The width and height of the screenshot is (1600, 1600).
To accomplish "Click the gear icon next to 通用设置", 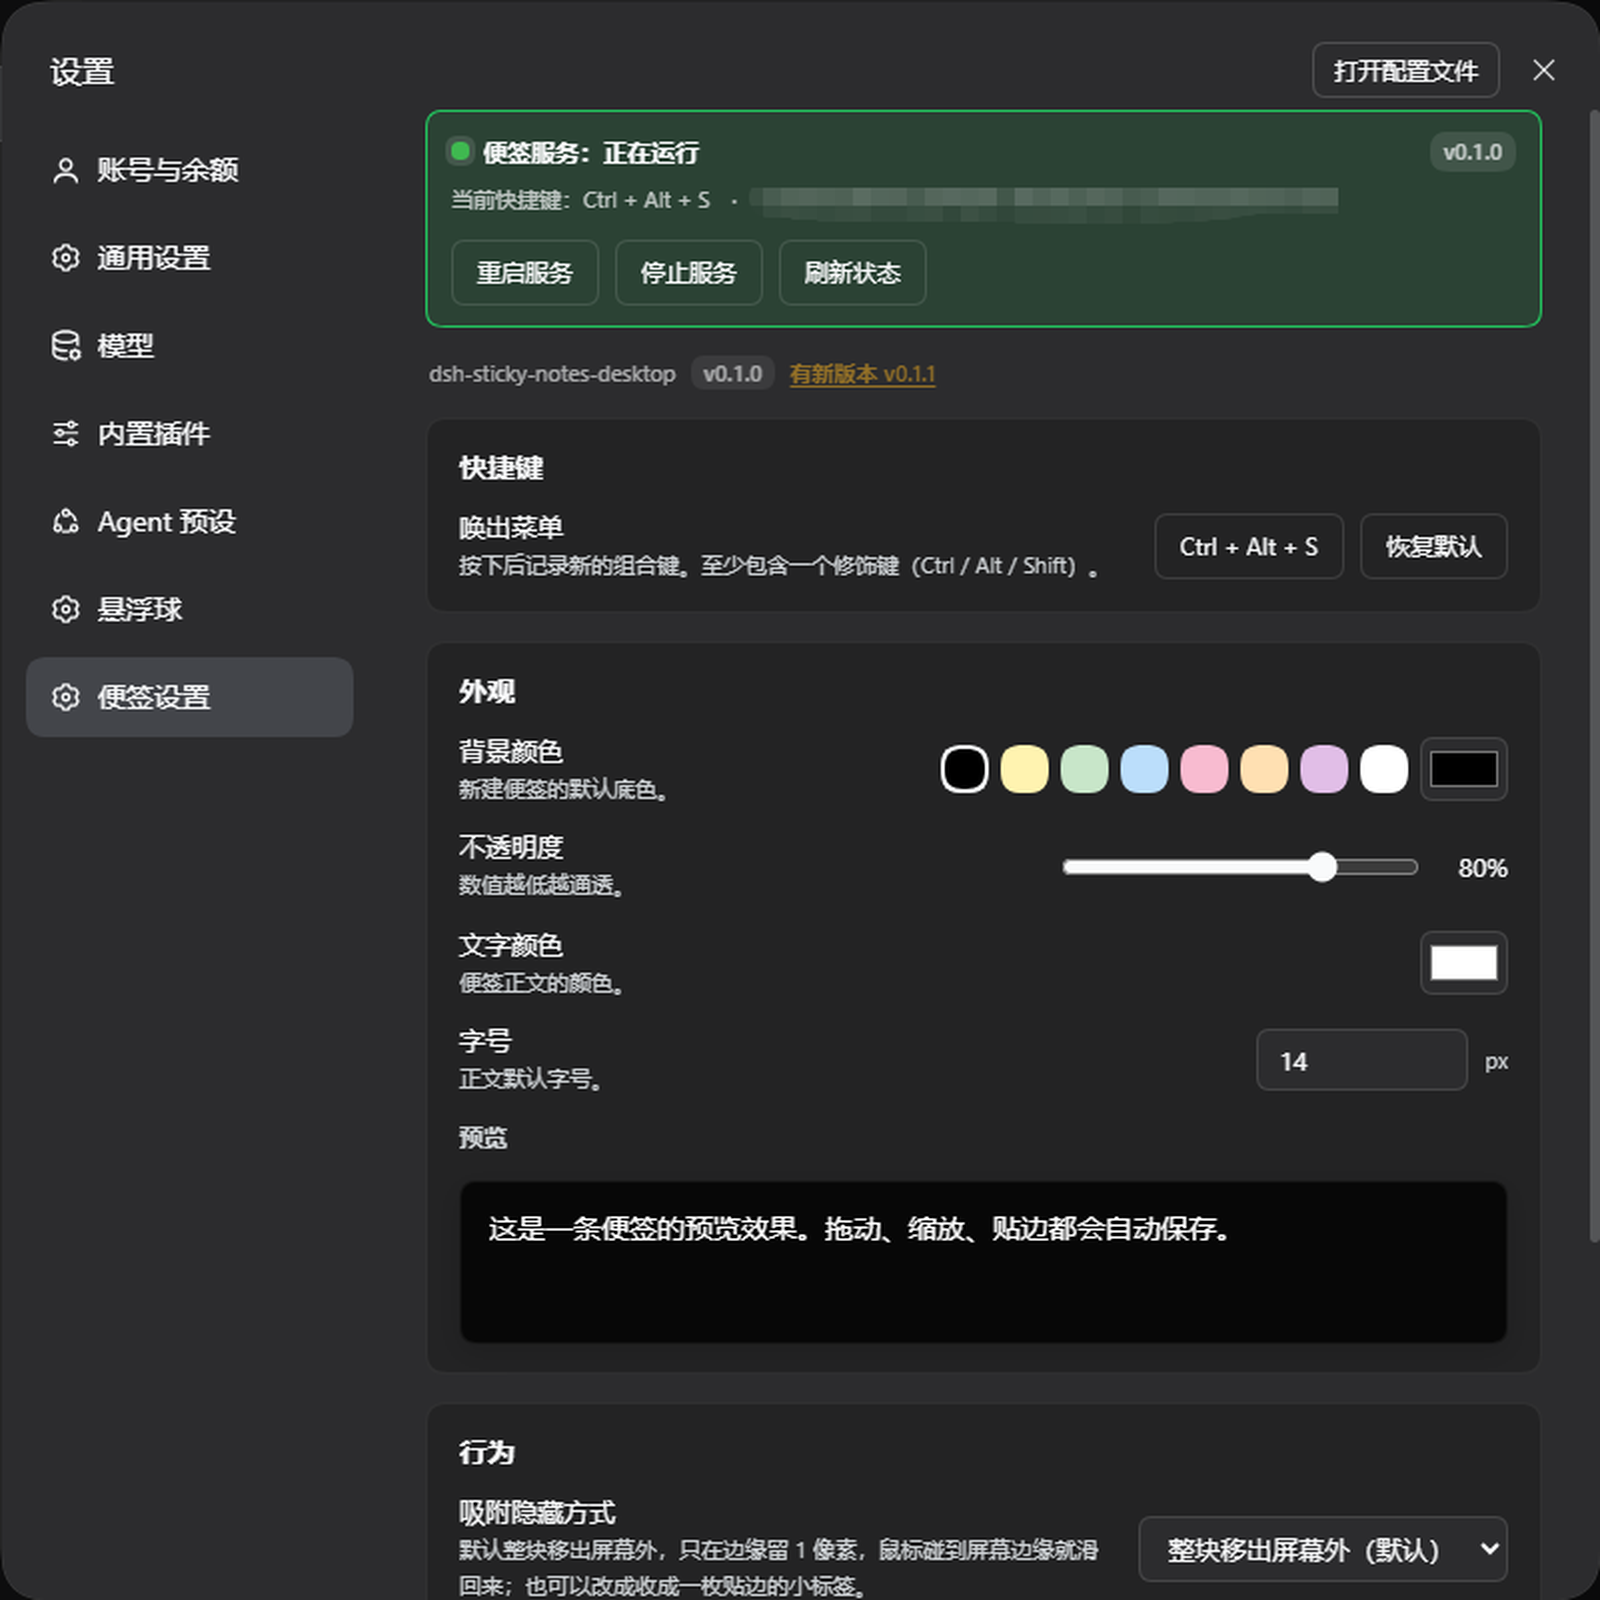I will pos(65,258).
